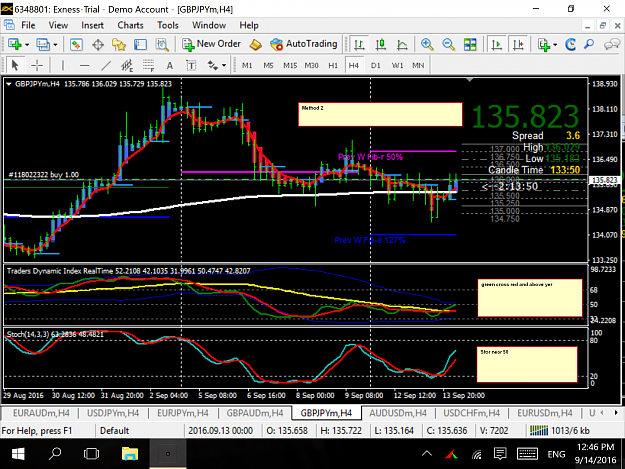Switch to line chart view
Screen dimensions: 625x469
[x=402, y=44]
